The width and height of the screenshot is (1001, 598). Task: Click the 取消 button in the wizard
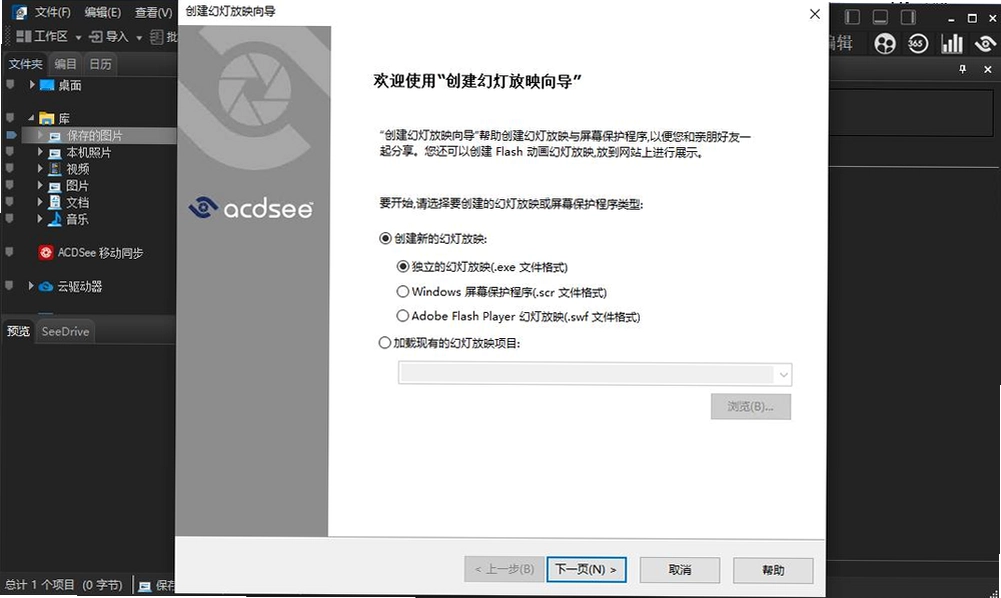coord(680,570)
